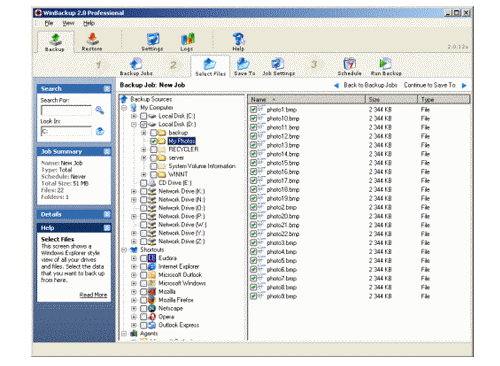Select the Save To step icon
The image size is (500, 366).
244,63
